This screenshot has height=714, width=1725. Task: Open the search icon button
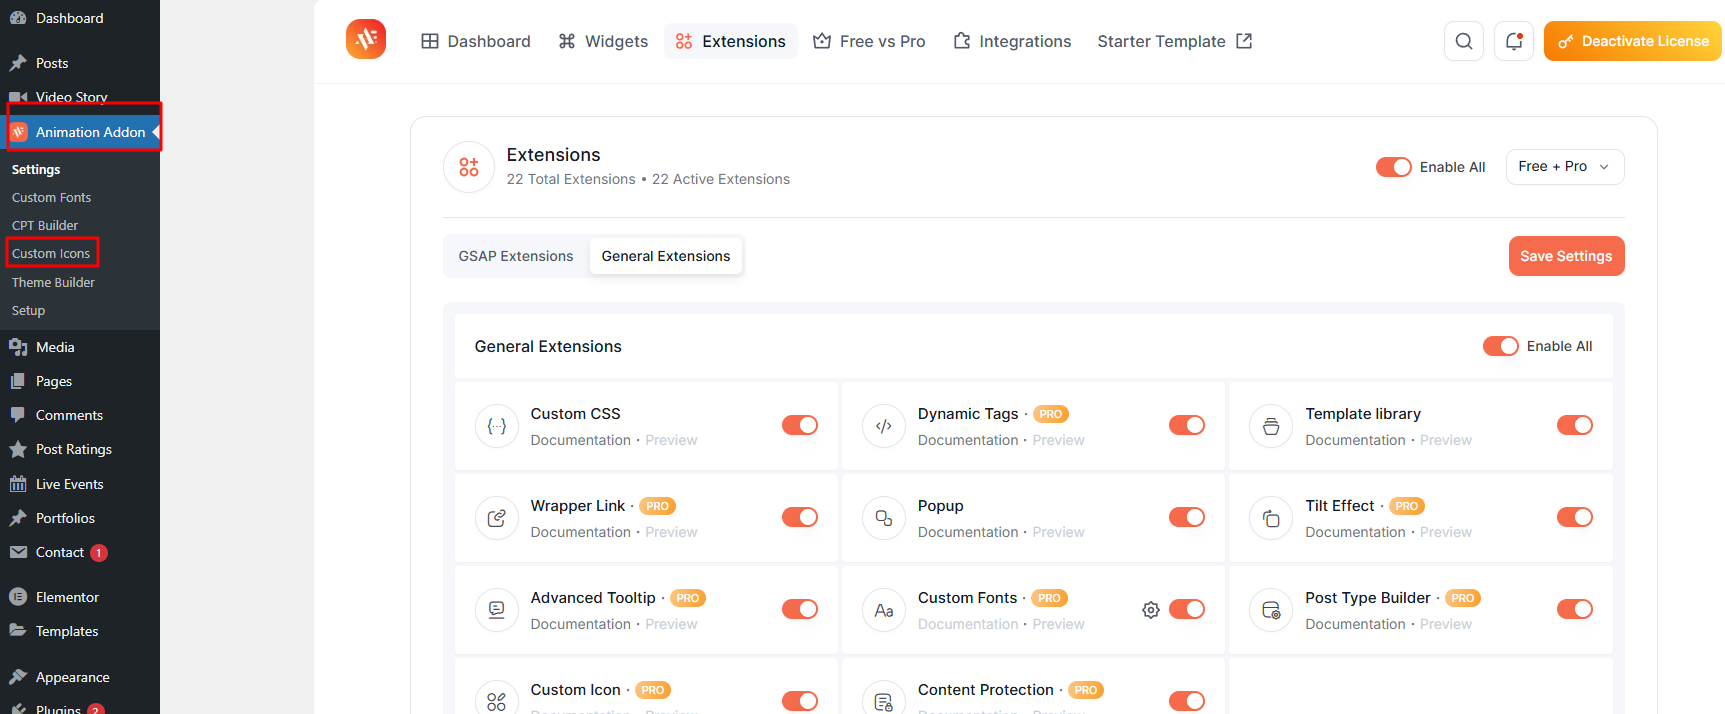pyautogui.click(x=1464, y=41)
